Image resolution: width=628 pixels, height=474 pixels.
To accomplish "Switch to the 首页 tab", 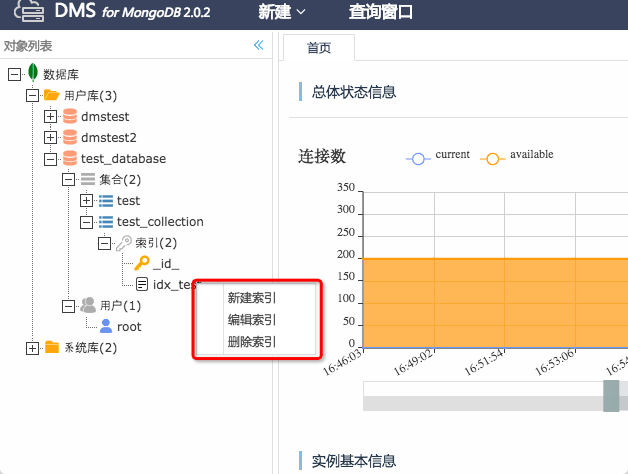I will (318, 48).
